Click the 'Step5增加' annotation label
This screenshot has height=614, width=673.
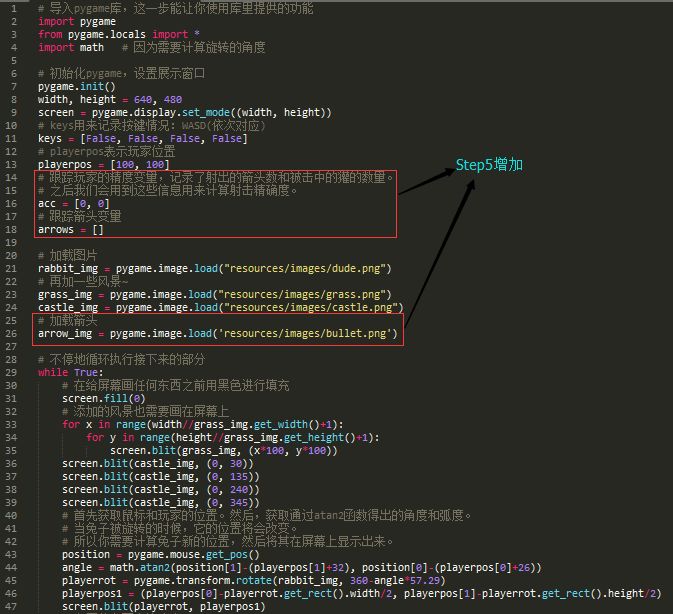[489, 164]
